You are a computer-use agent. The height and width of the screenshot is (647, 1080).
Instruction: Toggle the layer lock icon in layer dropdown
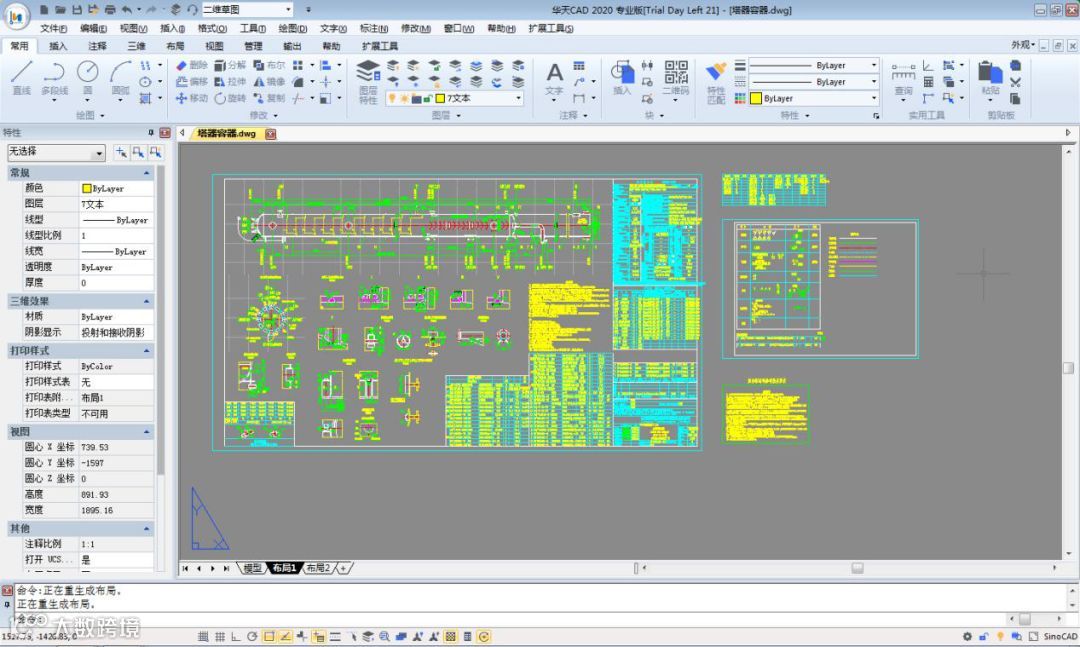(x=428, y=99)
